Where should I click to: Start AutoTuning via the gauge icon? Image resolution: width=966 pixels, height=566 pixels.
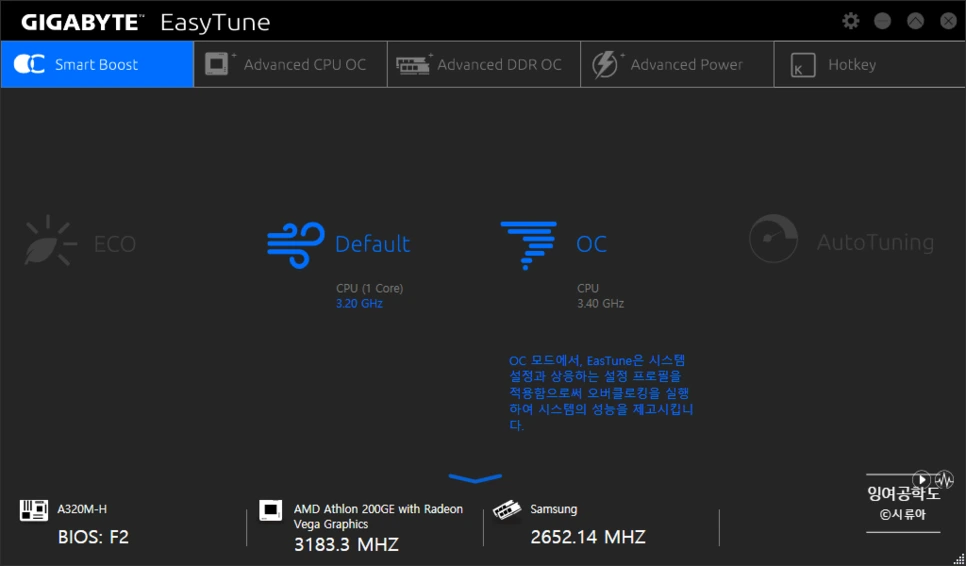[x=773, y=238]
